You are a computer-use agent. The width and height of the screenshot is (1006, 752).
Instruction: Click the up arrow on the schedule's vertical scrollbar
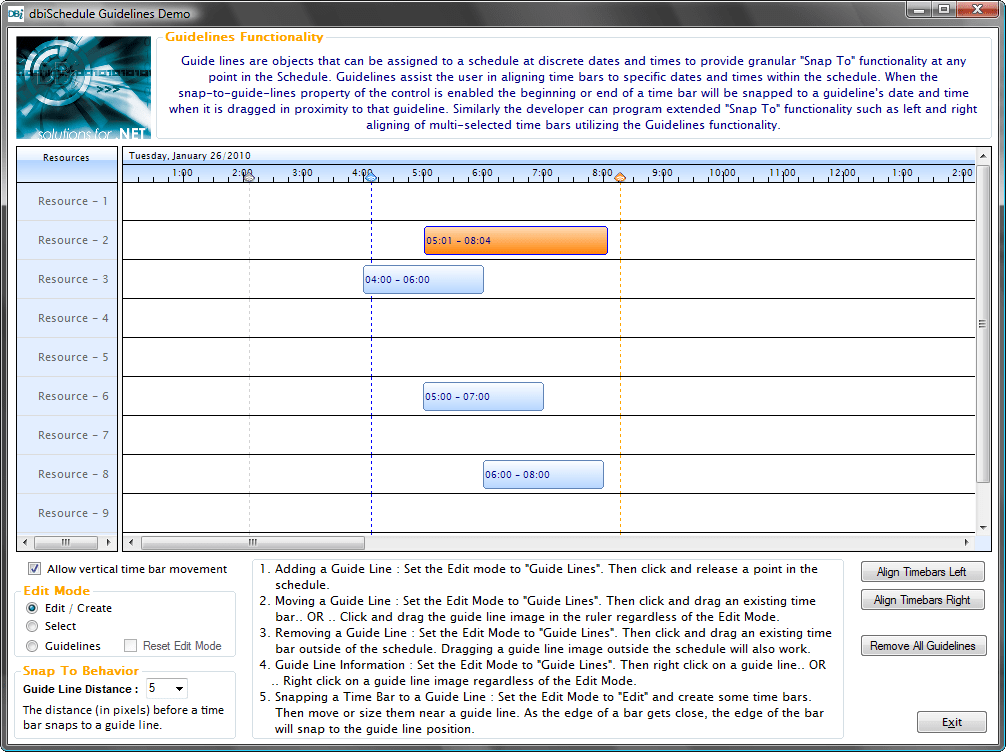click(985, 155)
